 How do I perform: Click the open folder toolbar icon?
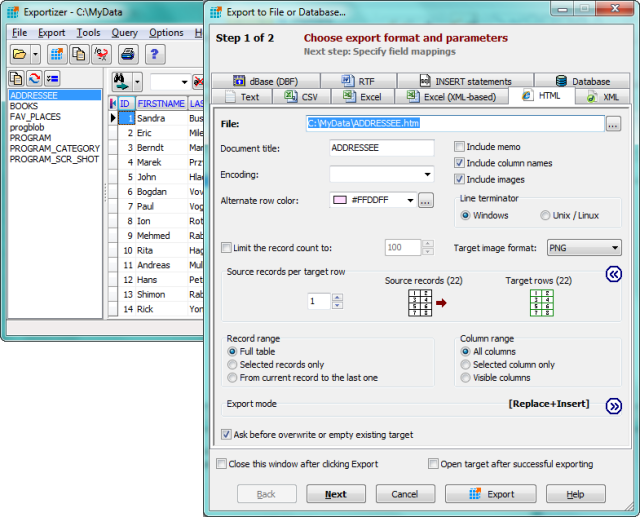(19, 53)
